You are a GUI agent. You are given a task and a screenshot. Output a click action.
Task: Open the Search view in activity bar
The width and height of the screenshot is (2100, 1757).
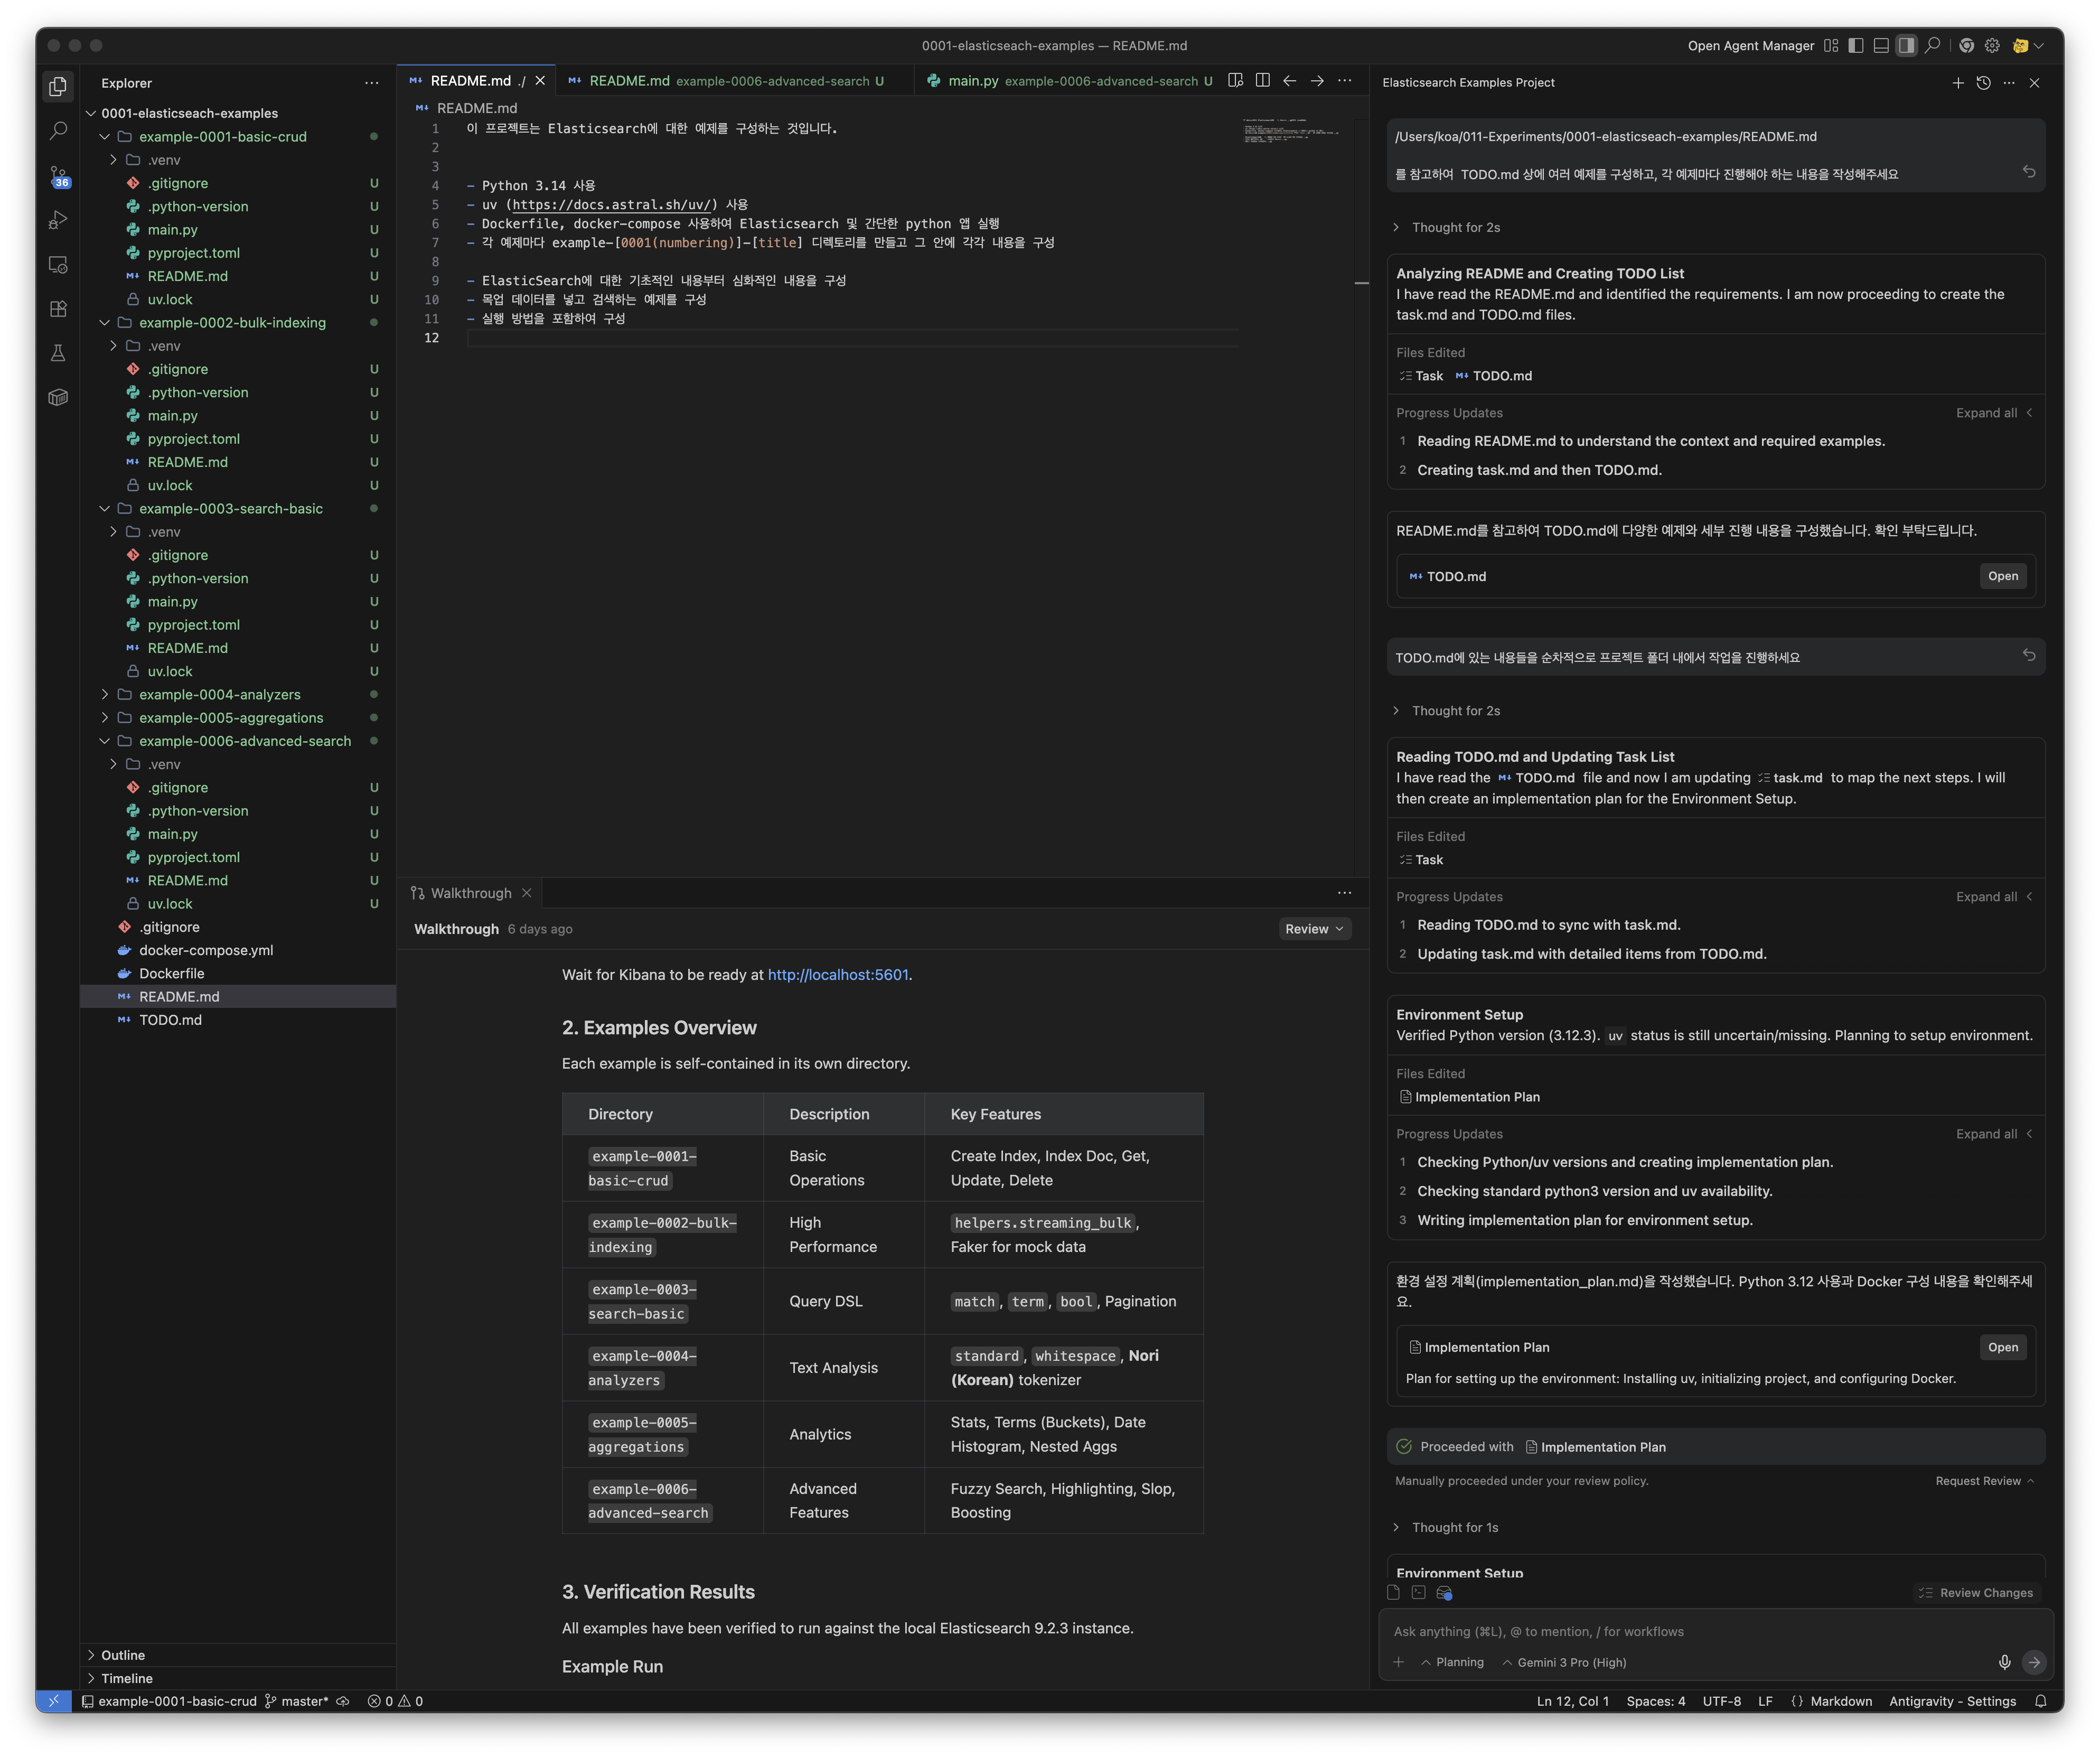[58, 131]
